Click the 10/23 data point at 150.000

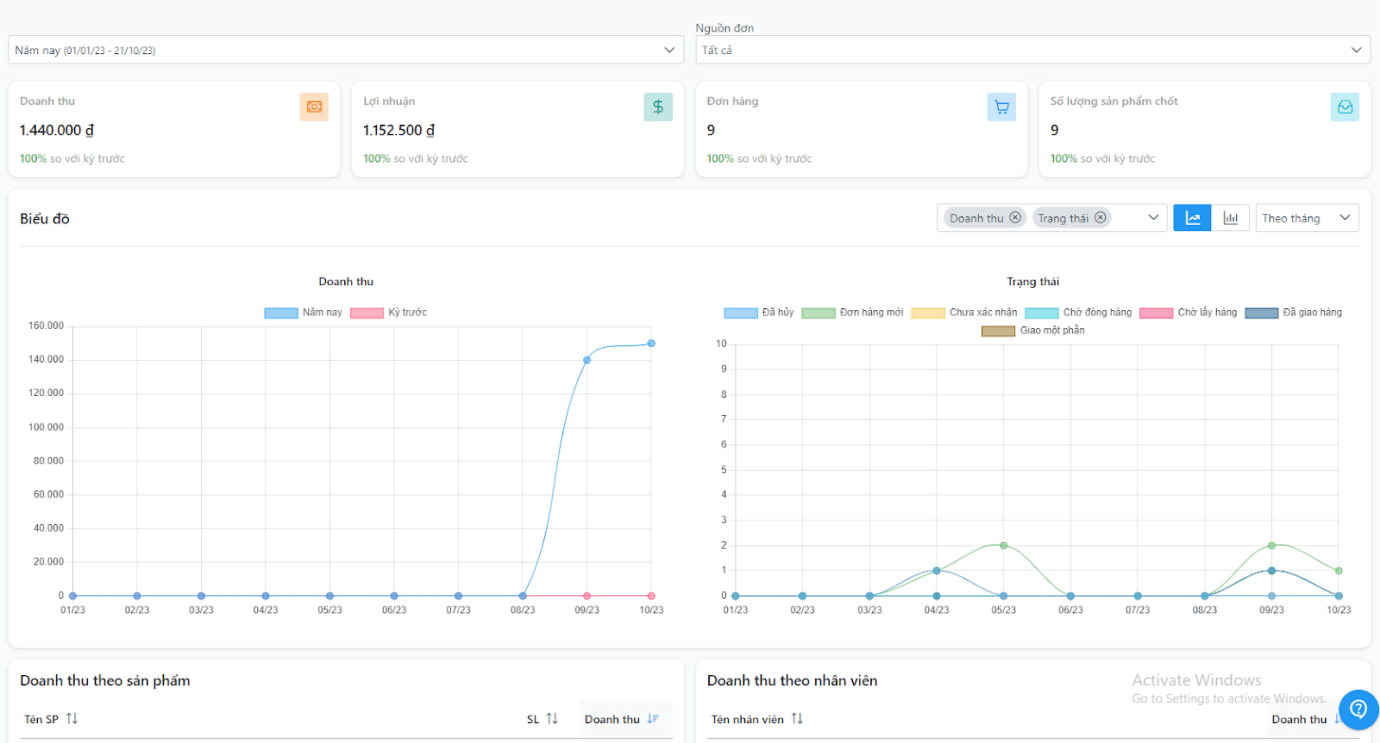(x=651, y=343)
